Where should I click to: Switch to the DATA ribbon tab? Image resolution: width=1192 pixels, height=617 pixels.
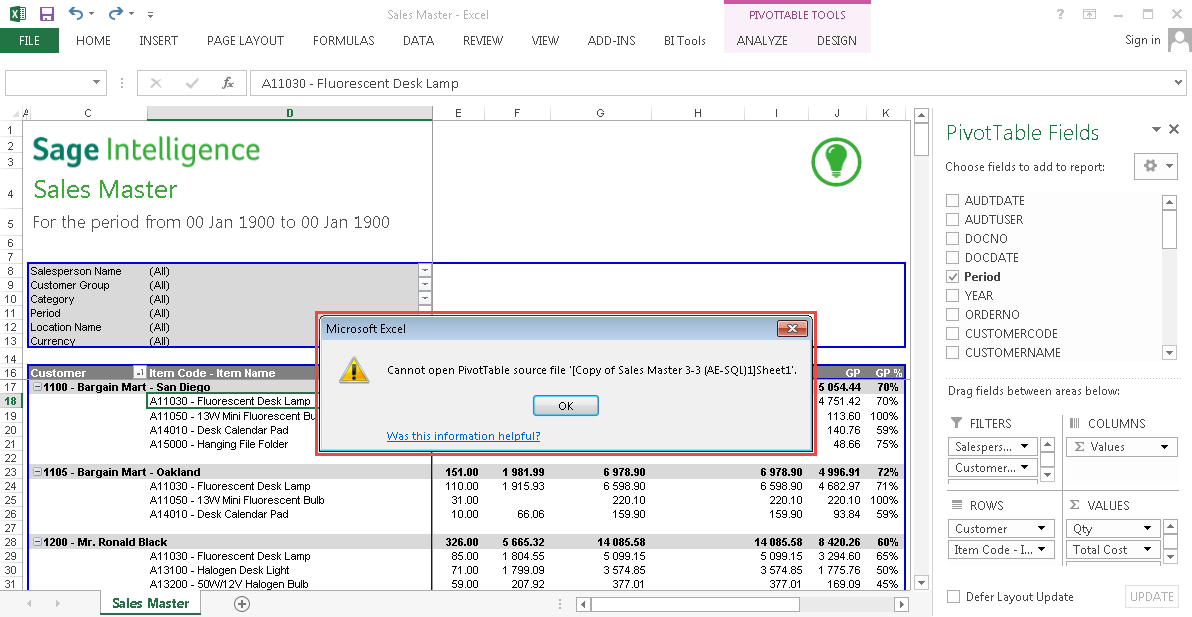click(418, 40)
